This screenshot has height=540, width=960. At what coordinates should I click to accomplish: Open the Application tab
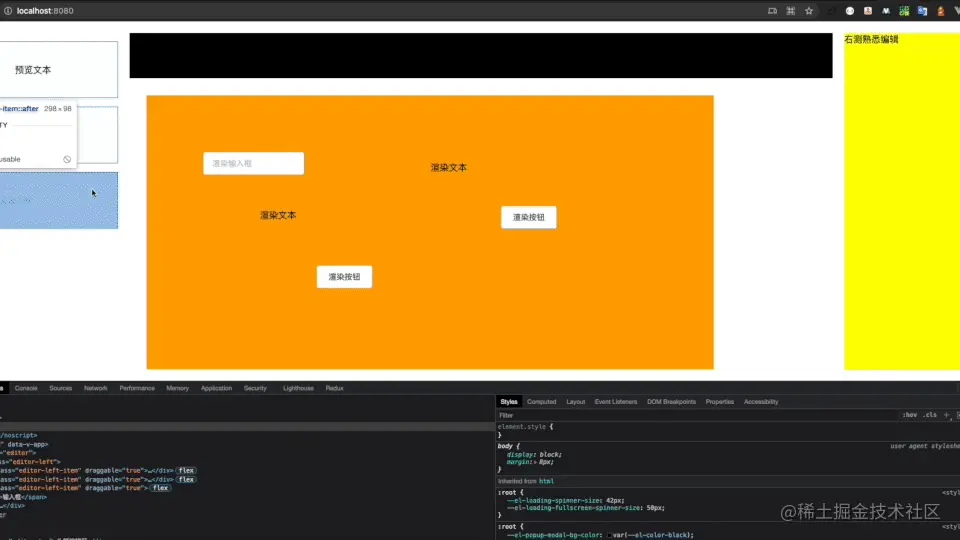[x=216, y=388]
